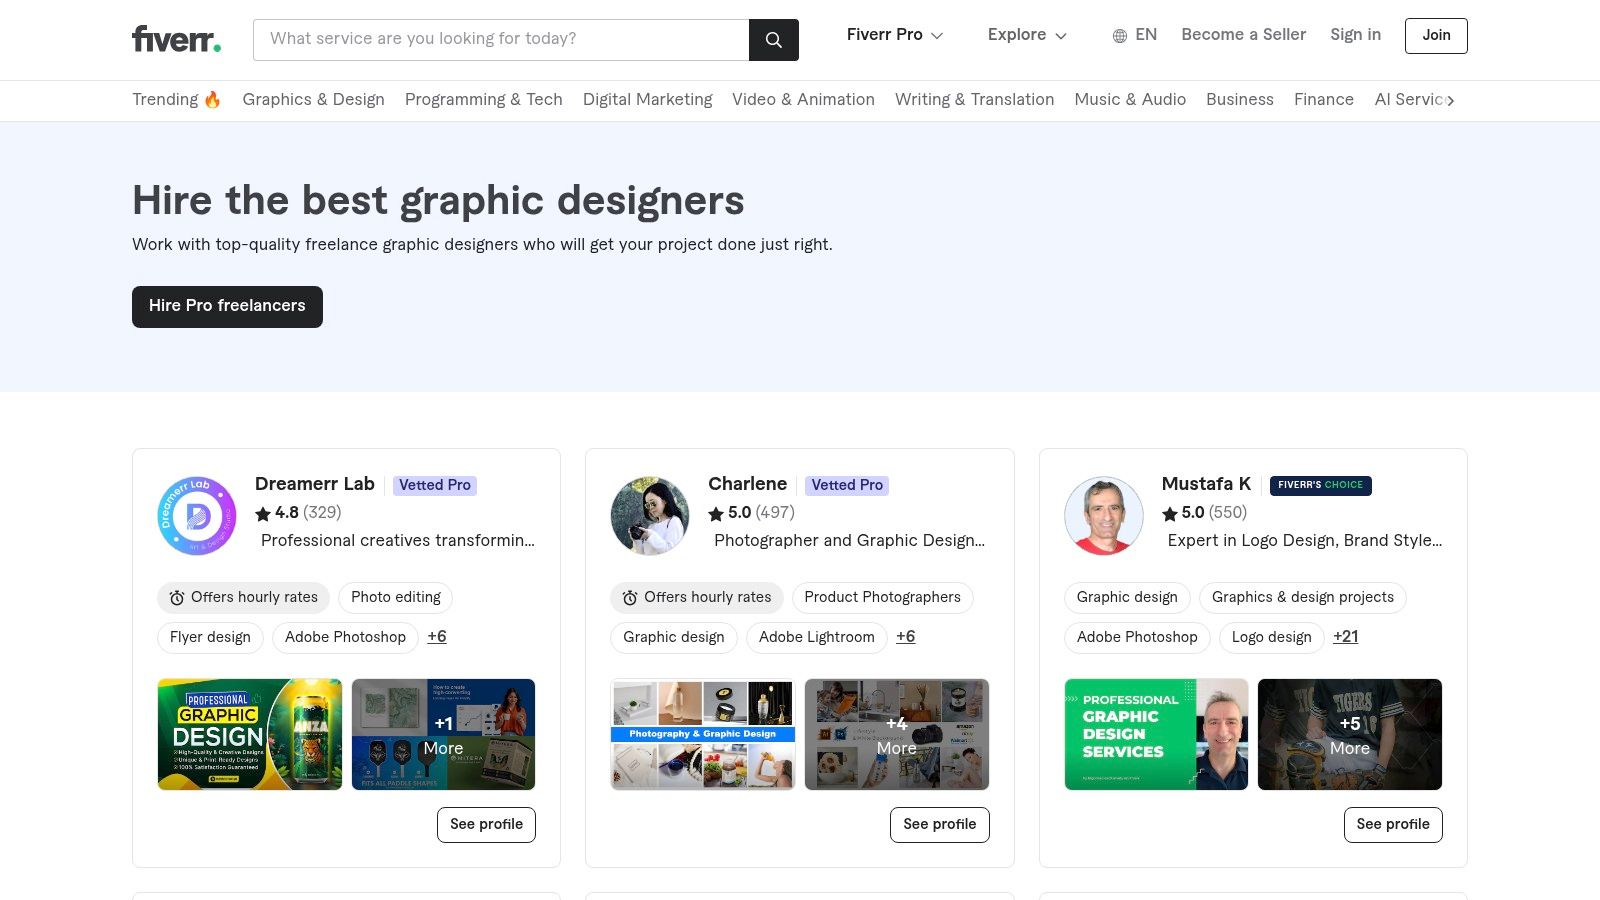Show Charlene's +6 more skills
This screenshot has height=900, width=1600.
[x=906, y=637]
